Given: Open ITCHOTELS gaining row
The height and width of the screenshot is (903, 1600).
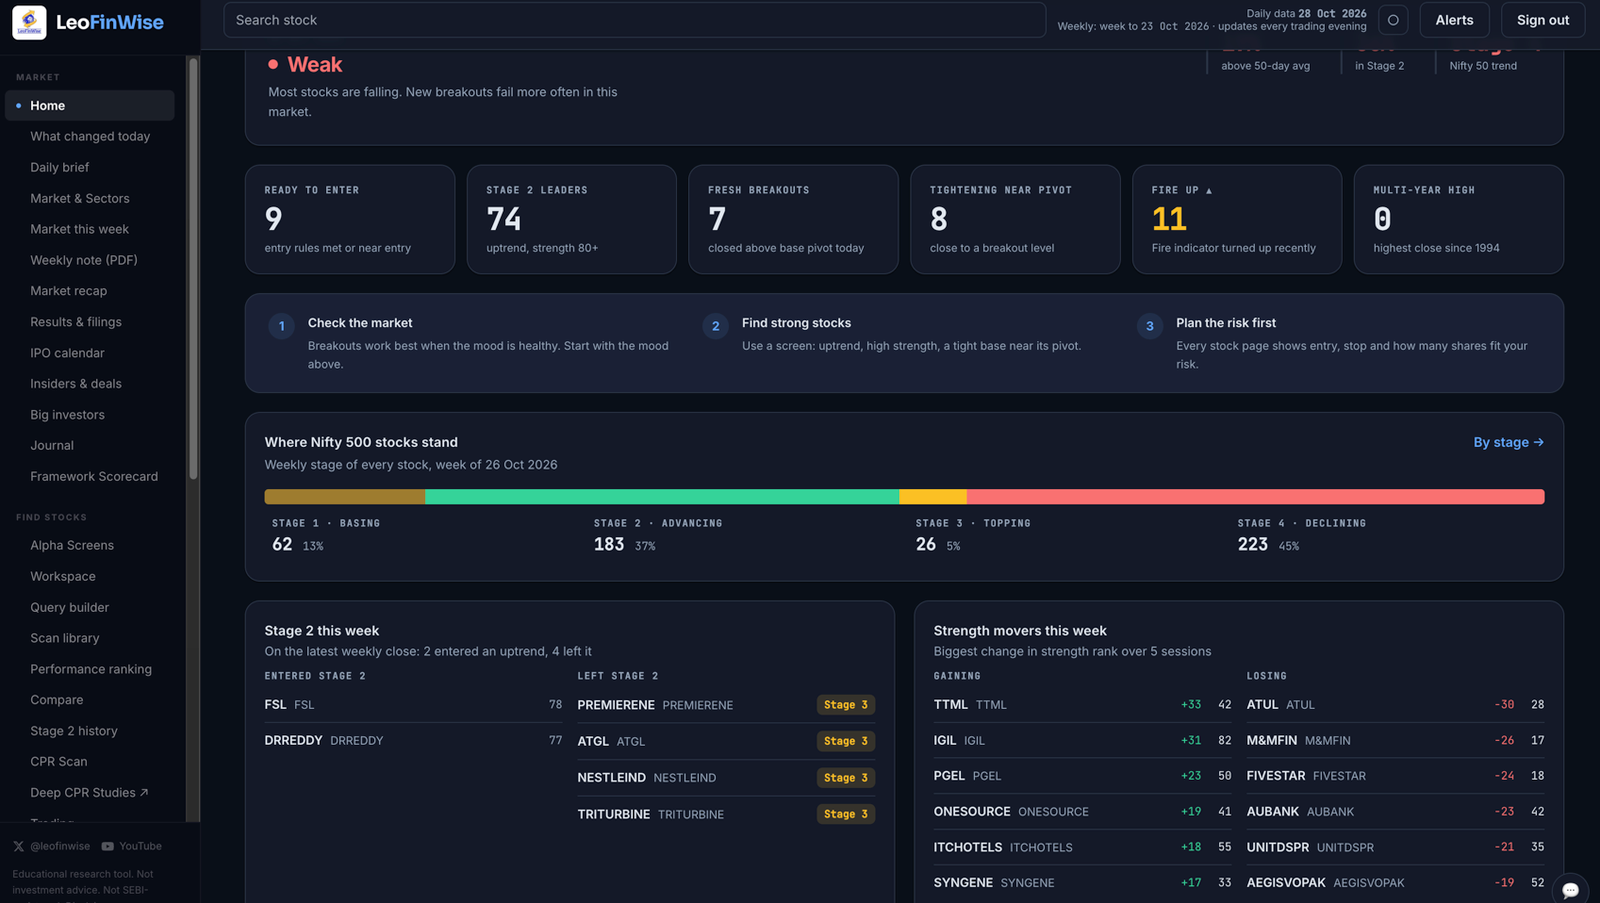Looking at the screenshot, I should pyautogui.click(x=1082, y=847).
